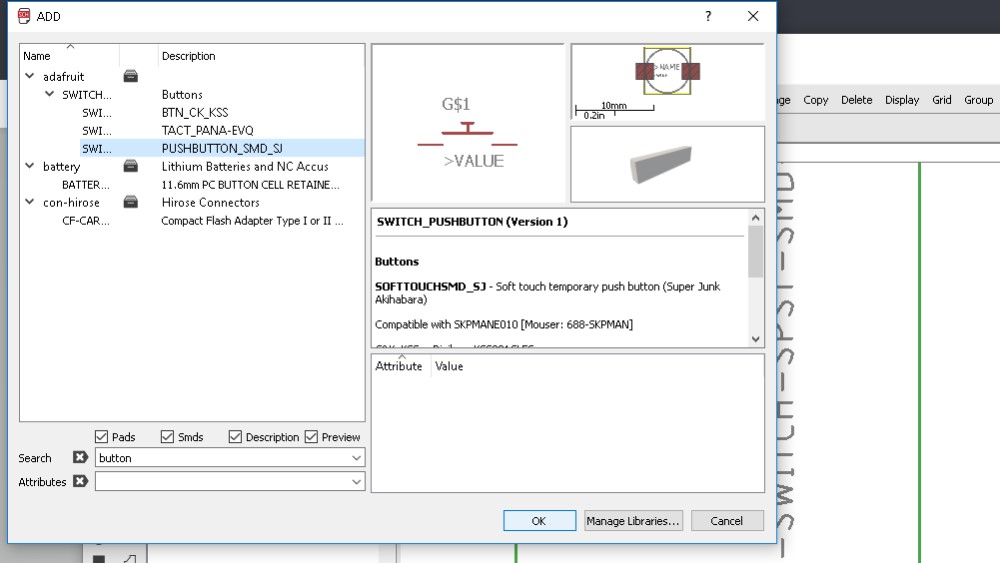Click the battery library icon
The width and height of the screenshot is (1000, 563).
click(x=131, y=166)
